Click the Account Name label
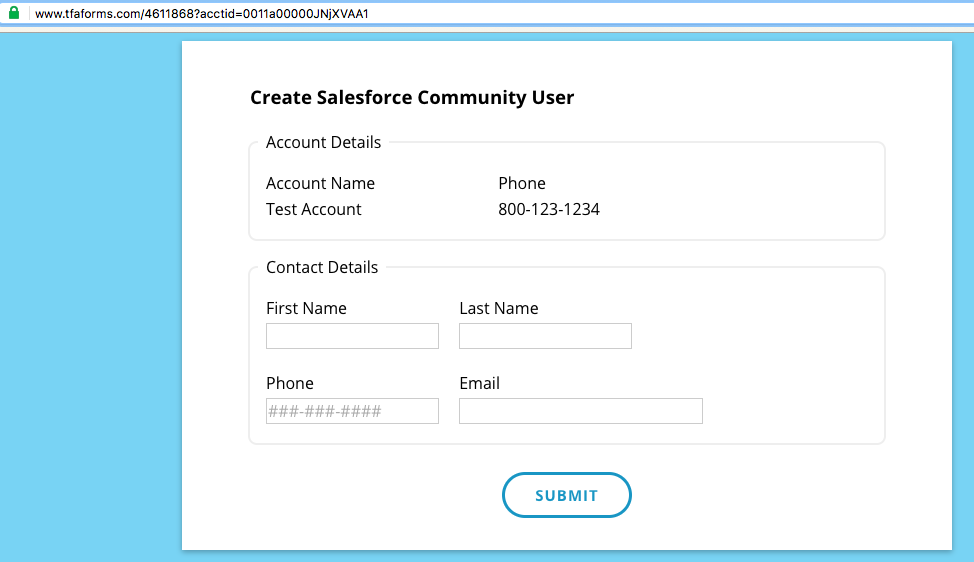The image size is (974, 562). 320,183
